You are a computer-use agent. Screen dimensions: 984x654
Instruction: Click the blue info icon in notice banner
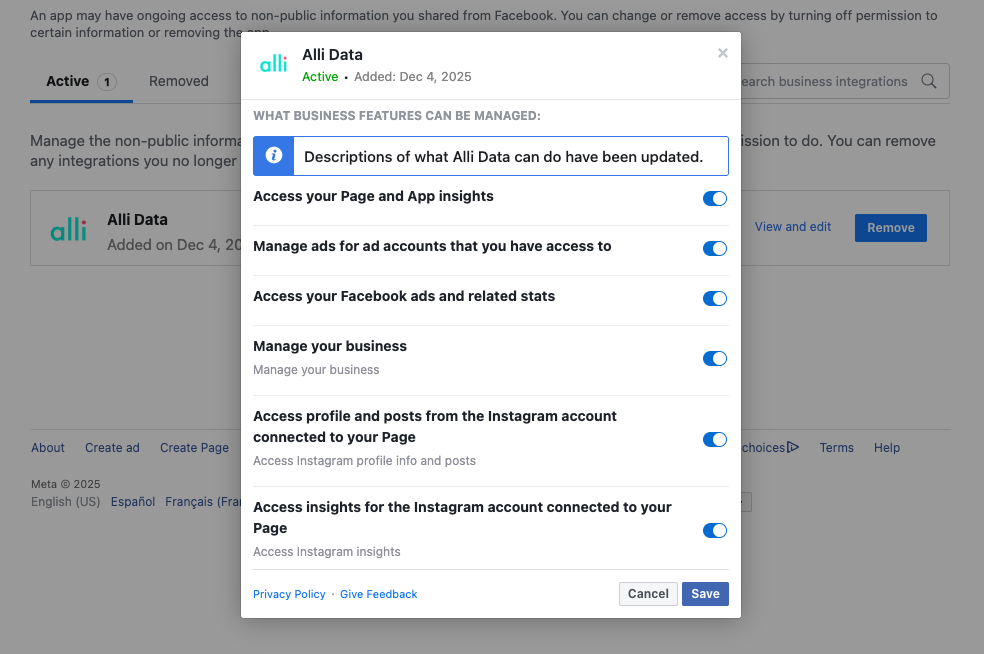(273, 156)
